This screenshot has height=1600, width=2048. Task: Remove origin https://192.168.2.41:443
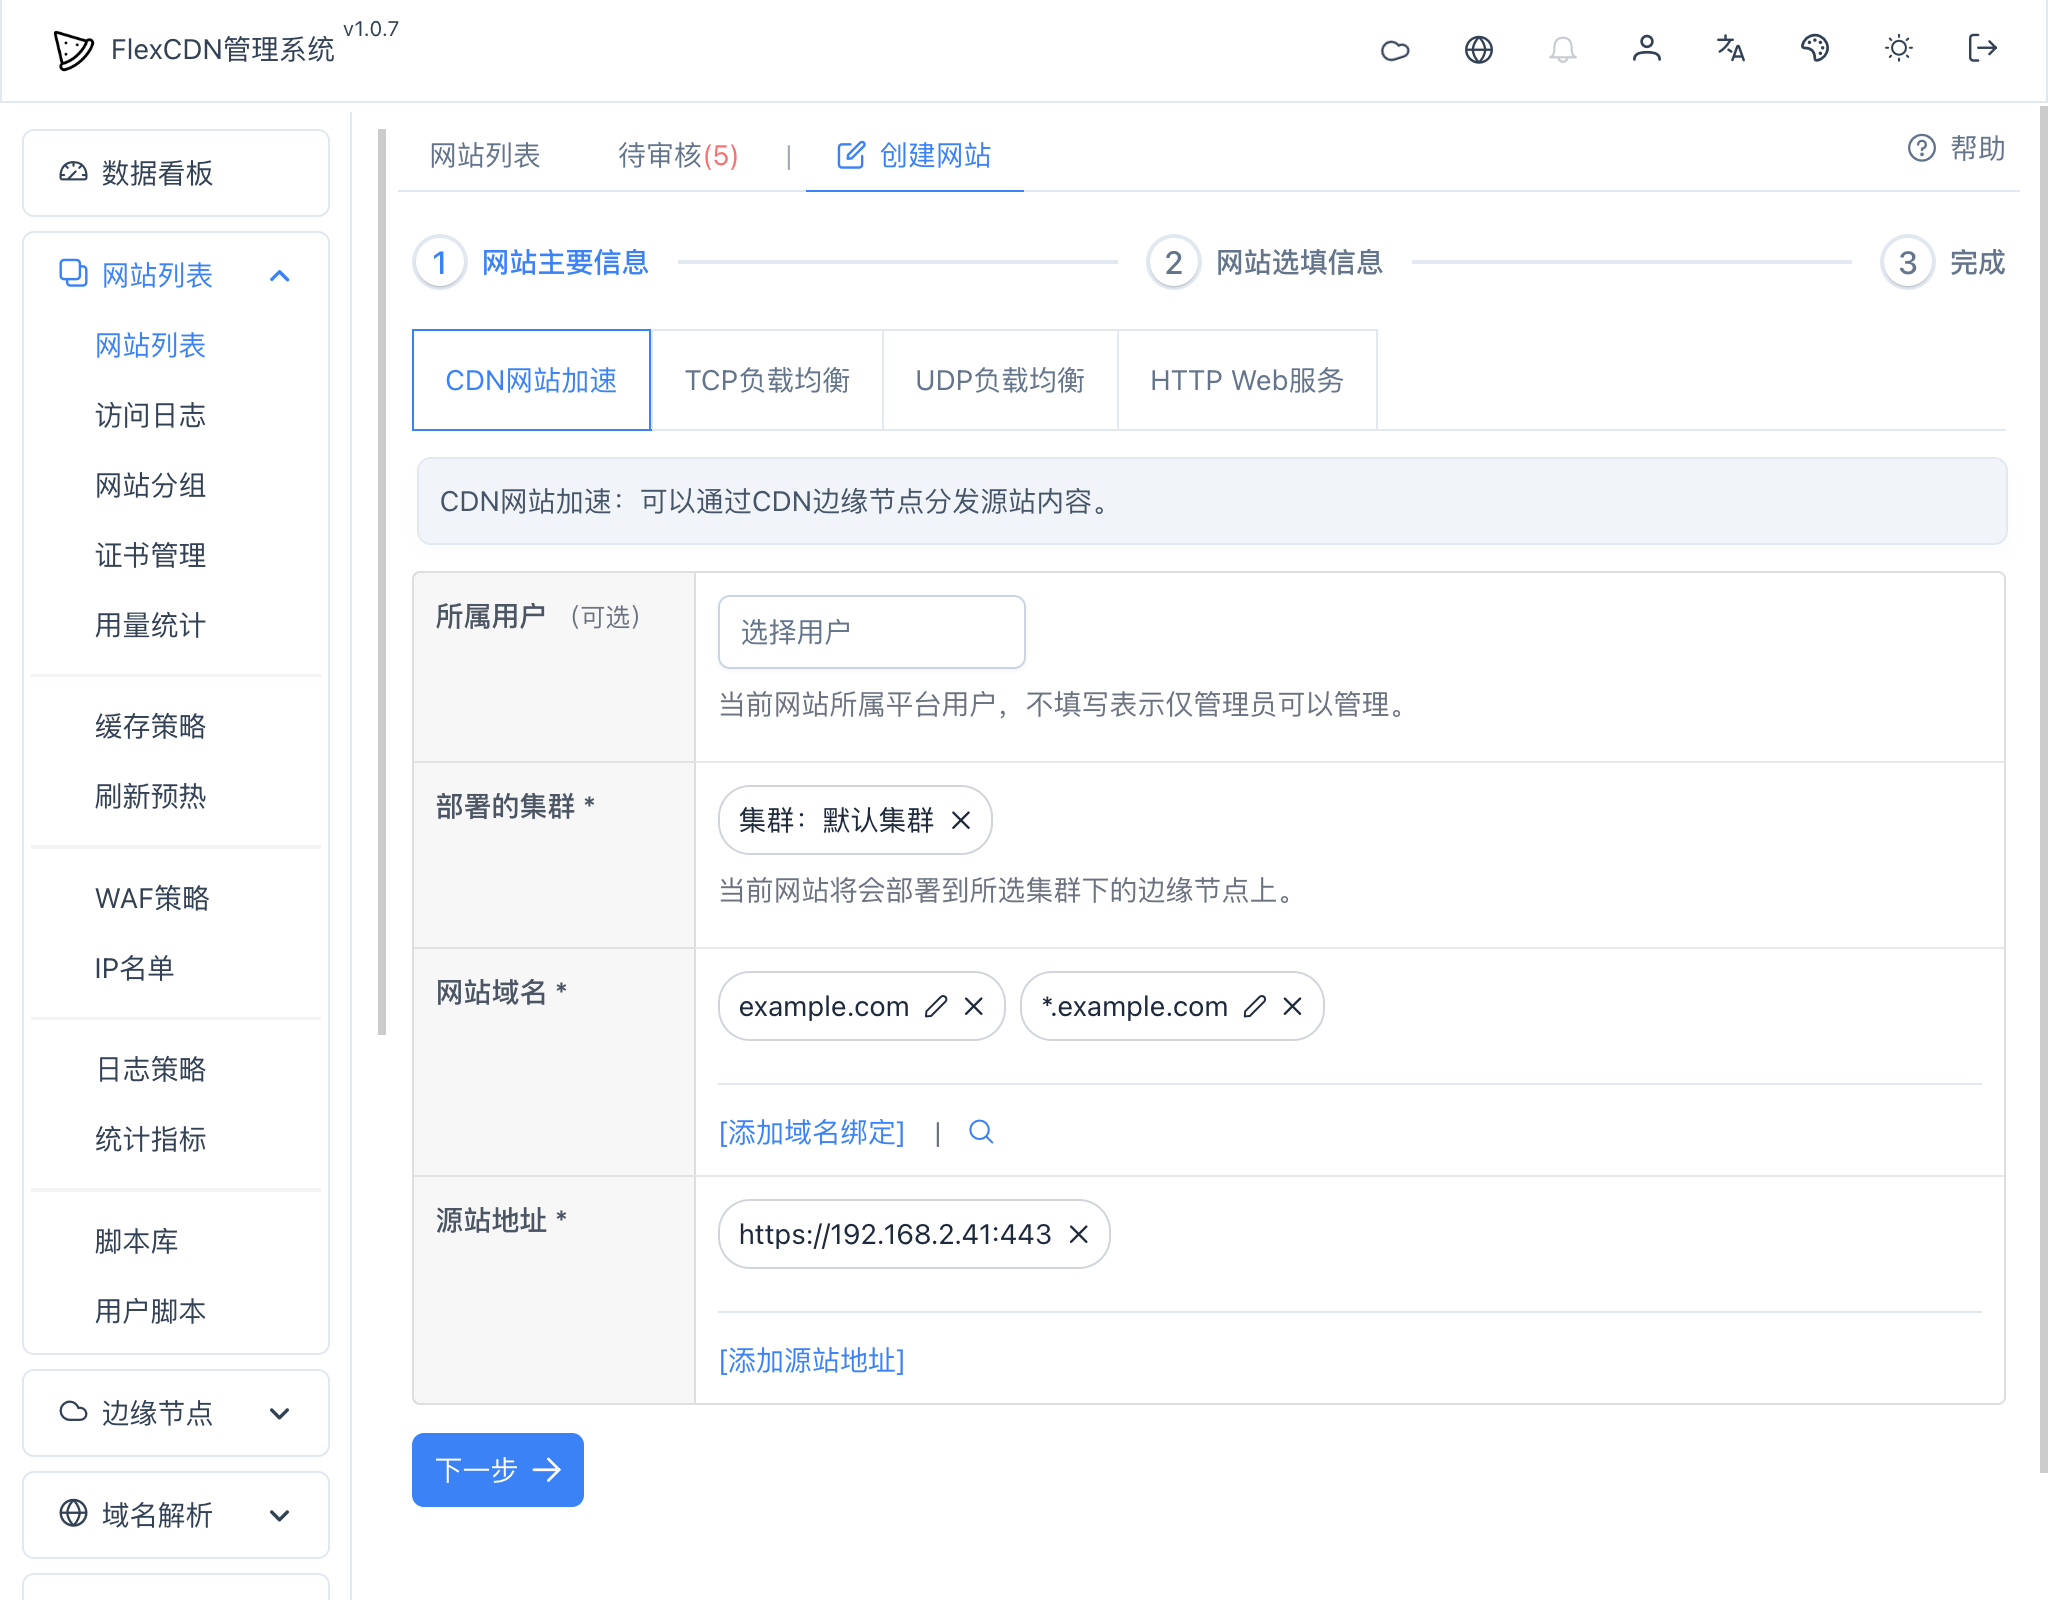[1079, 1235]
